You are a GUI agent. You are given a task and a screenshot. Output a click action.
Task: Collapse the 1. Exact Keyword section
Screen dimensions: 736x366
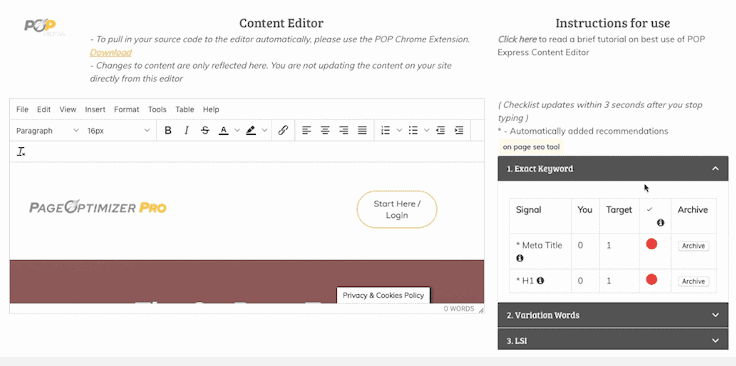pyautogui.click(x=613, y=168)
